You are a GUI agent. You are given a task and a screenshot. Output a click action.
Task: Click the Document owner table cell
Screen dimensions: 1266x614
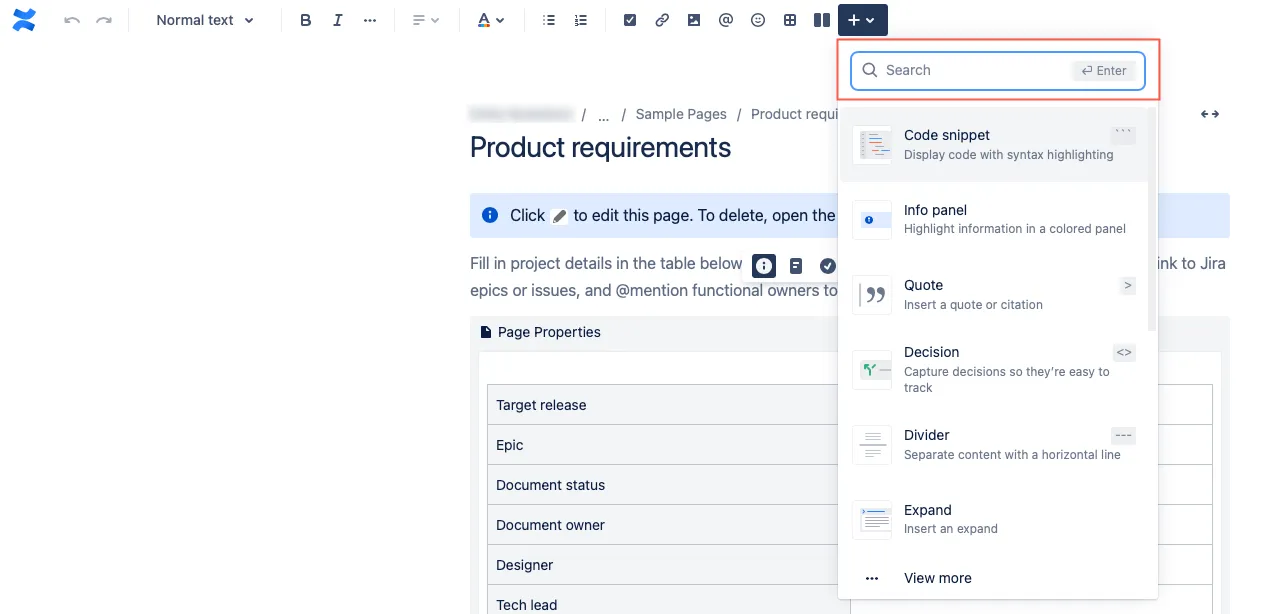click(x=668, y=525)
